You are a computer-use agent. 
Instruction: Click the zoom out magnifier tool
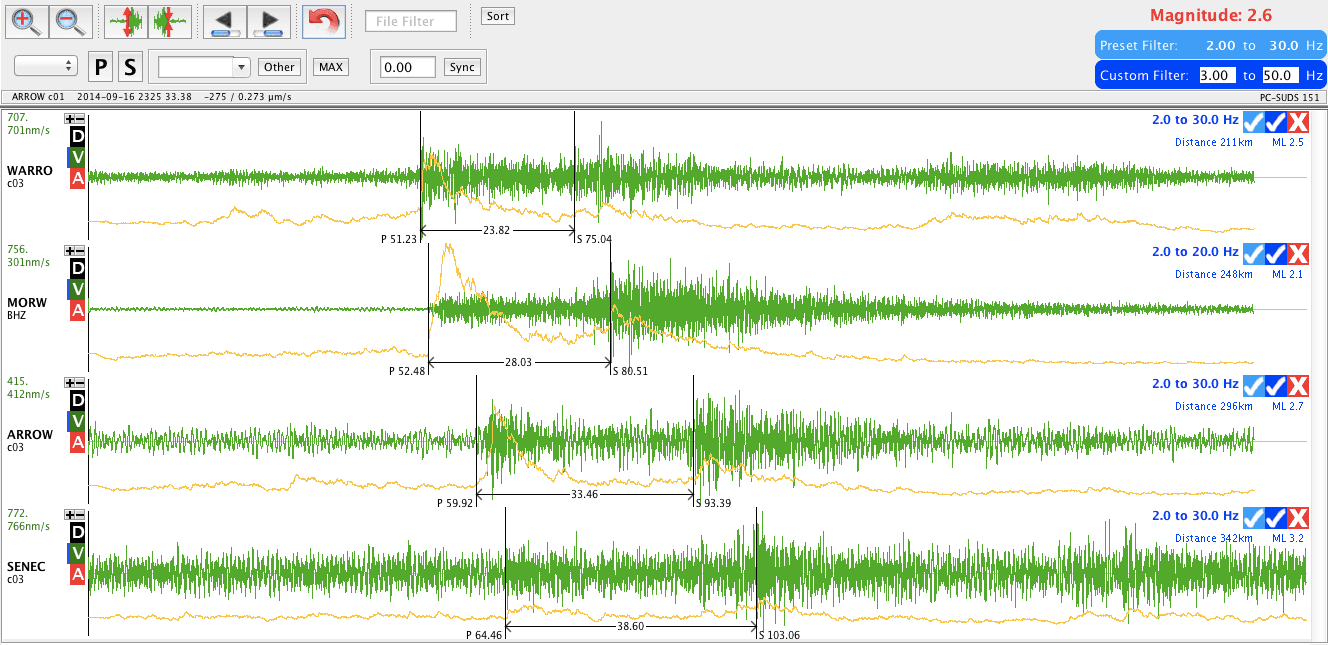pos(70,21)
